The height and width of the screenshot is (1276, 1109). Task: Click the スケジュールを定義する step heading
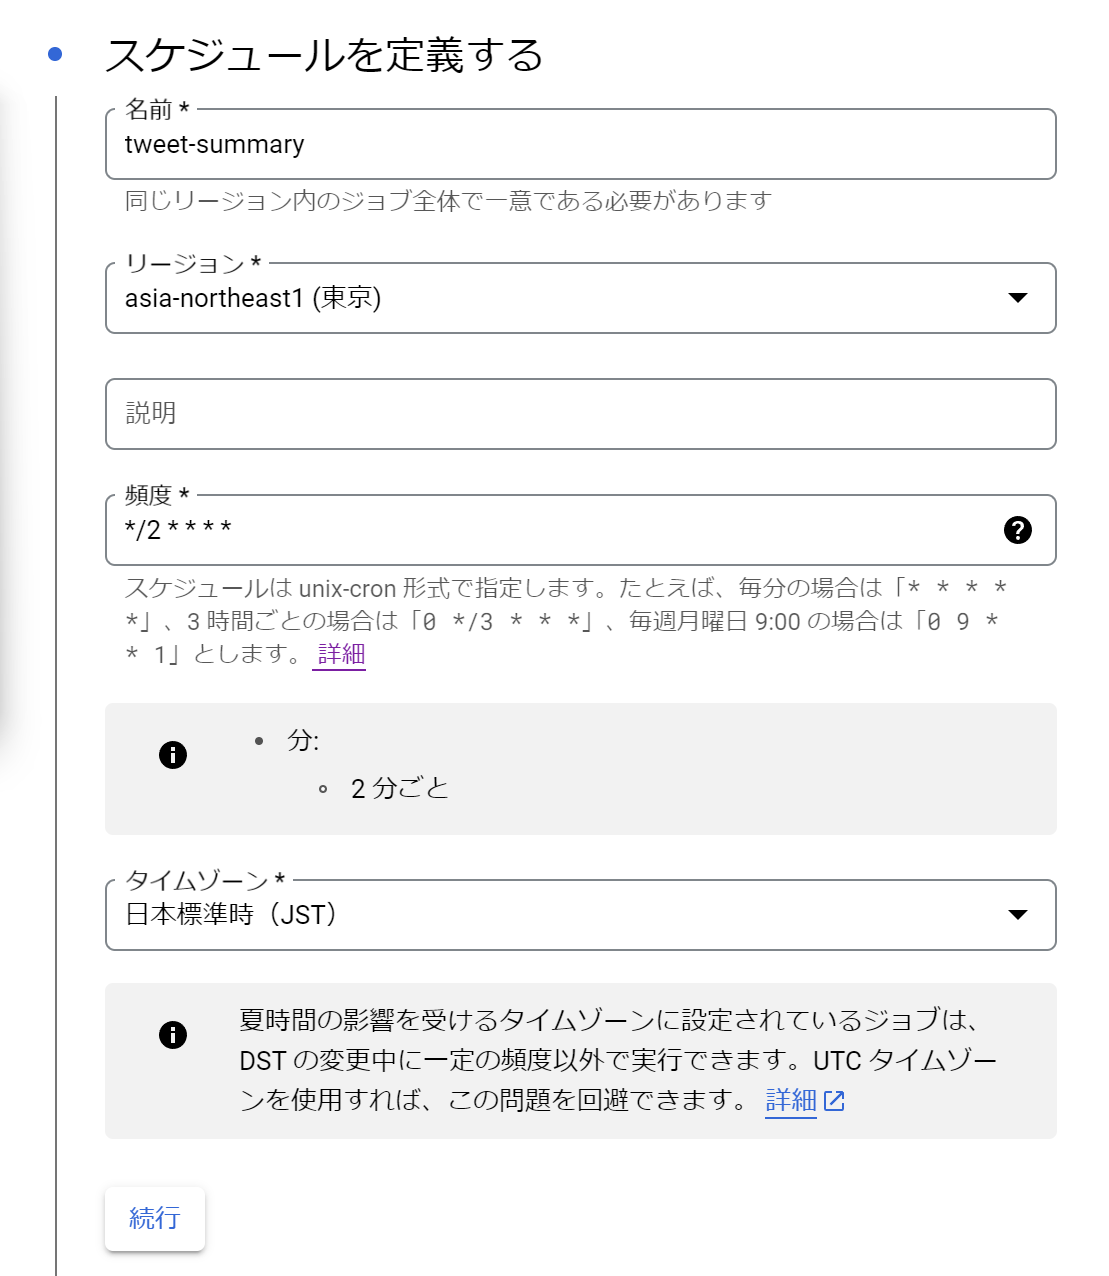click(324, 54)
